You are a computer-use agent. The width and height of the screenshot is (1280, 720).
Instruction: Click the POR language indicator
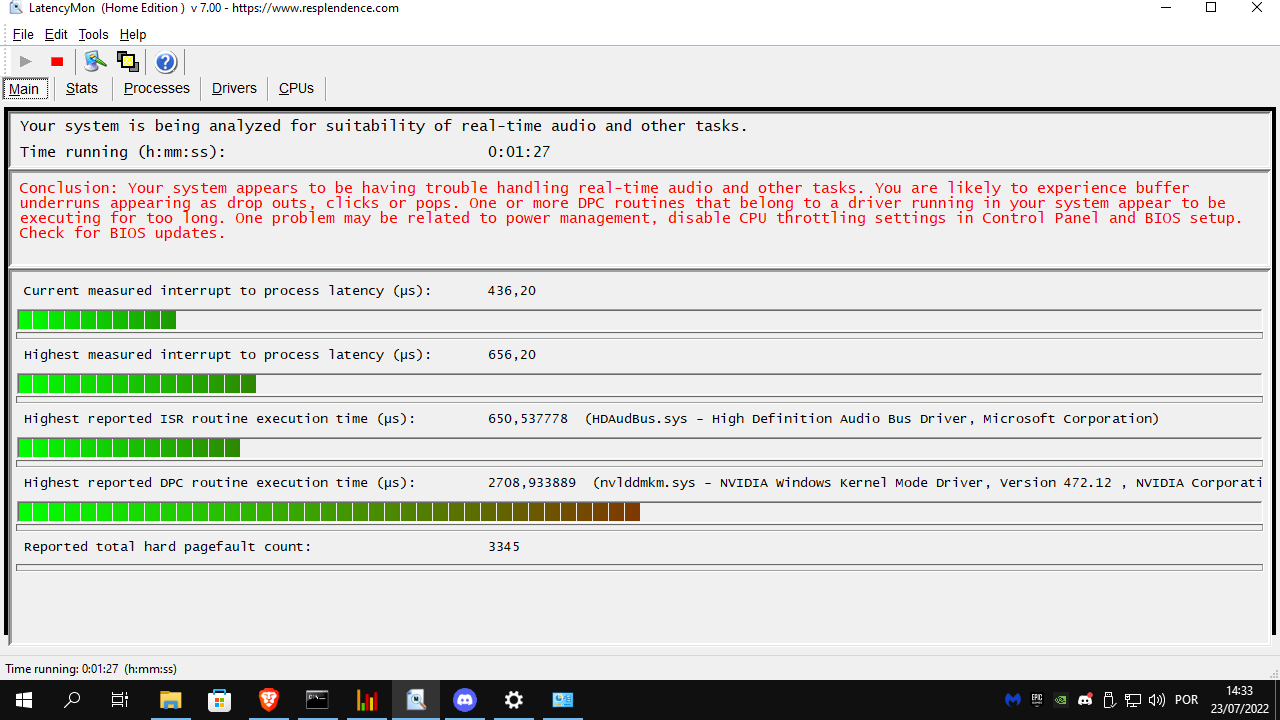coord(1187,700)
